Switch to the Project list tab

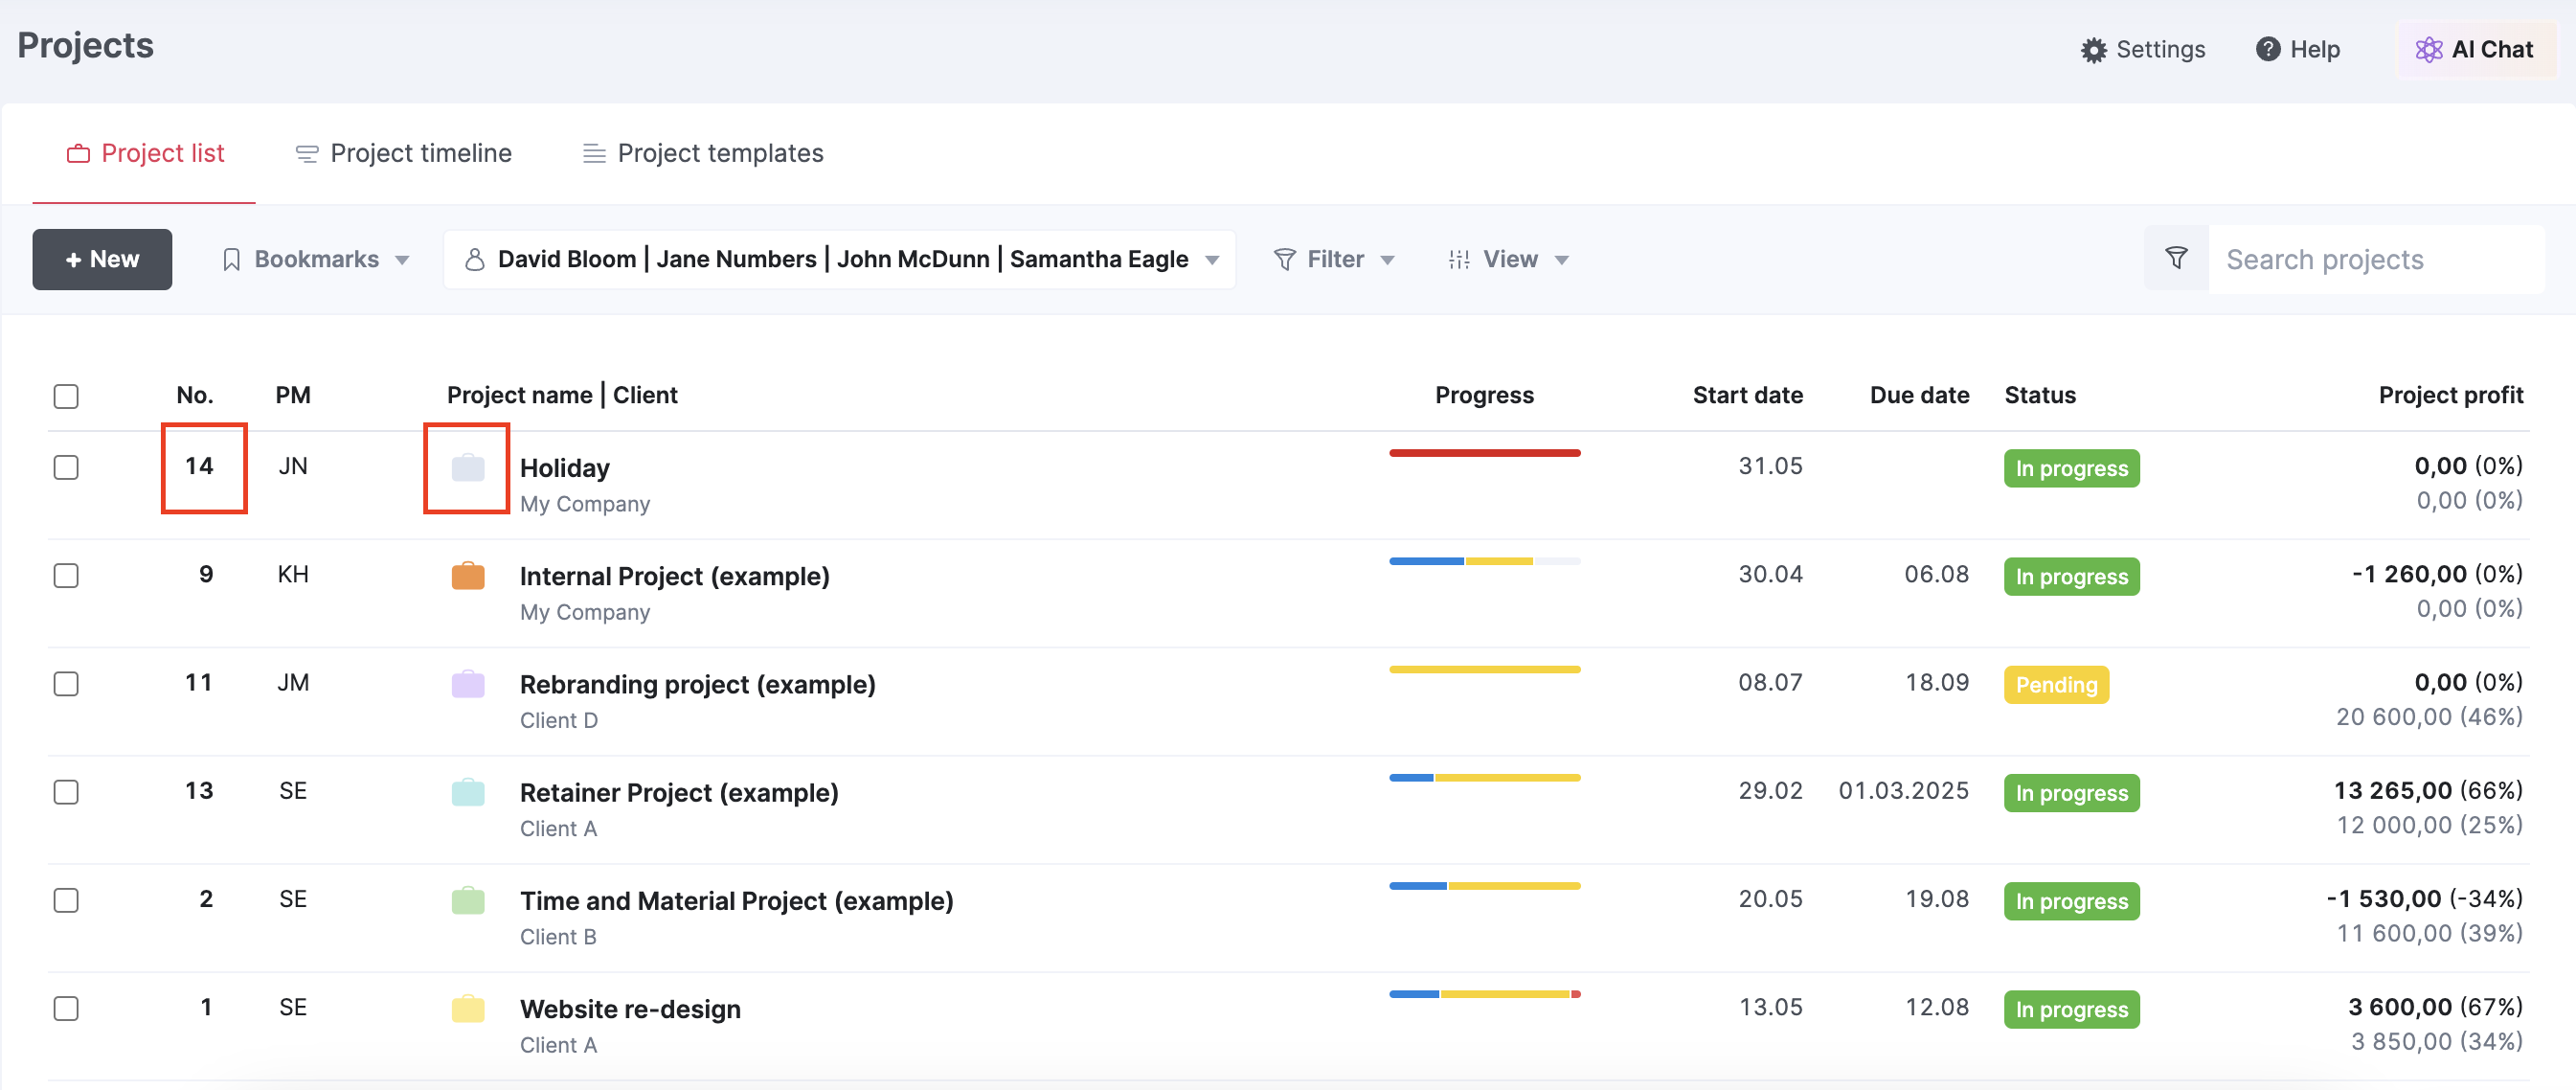coord(145,154)
